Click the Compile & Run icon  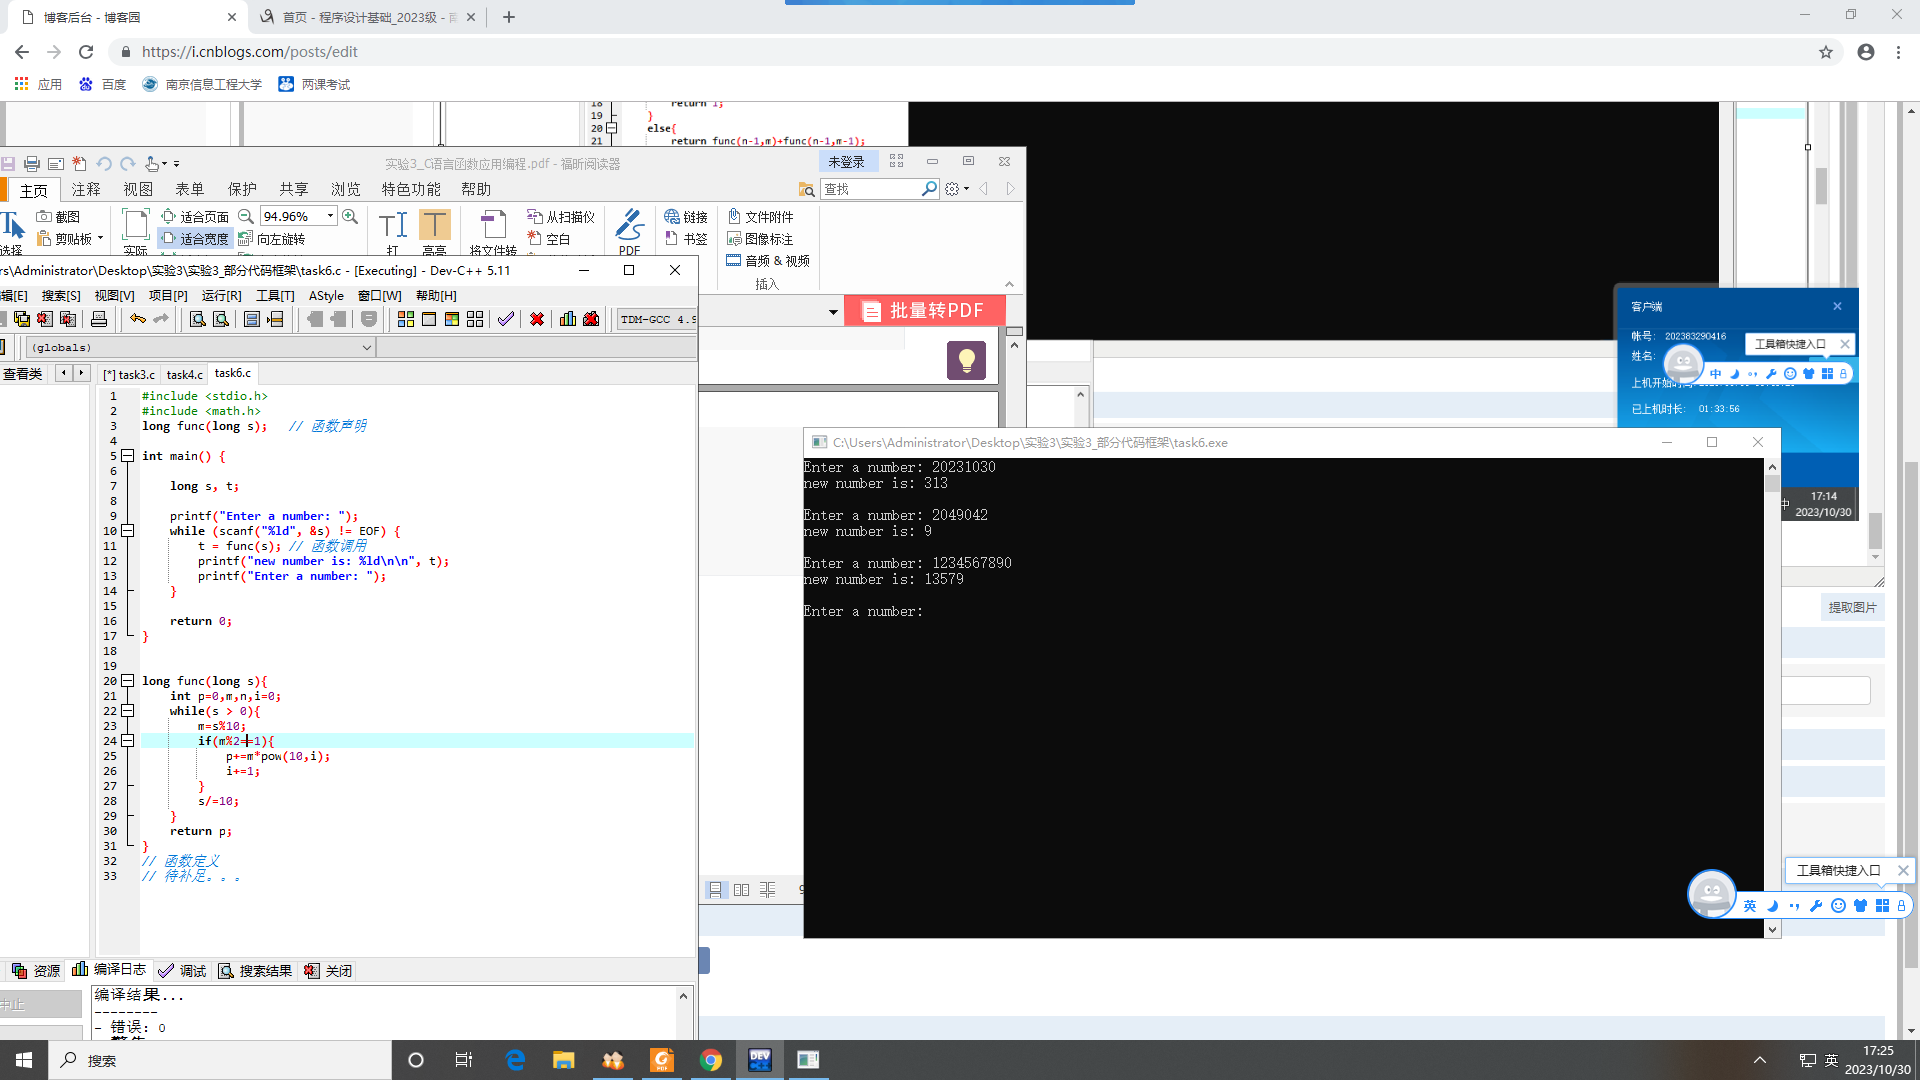click(452, 319)
